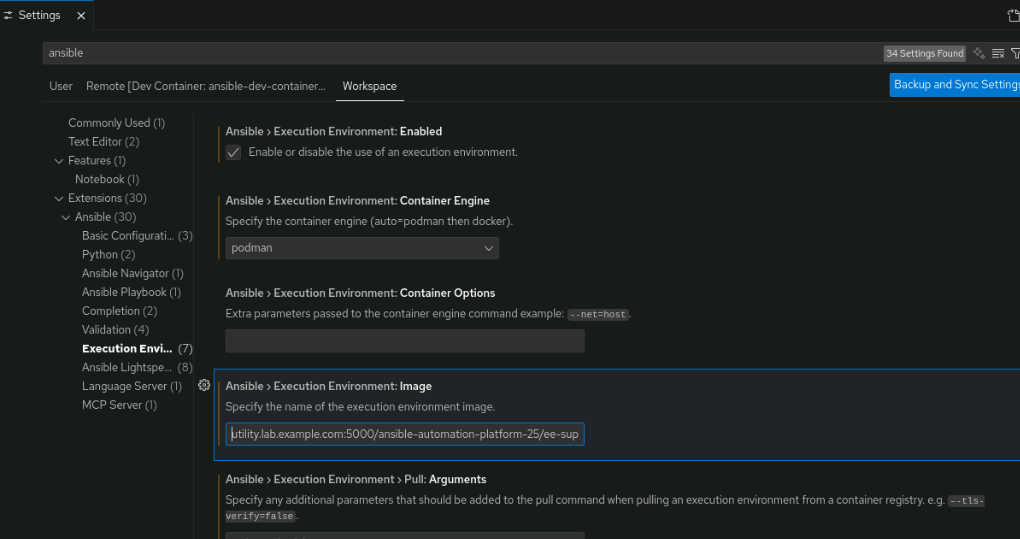Open the Ansible Lightspeed settings category
This screenshot has width=1020, height=539.
128,367
